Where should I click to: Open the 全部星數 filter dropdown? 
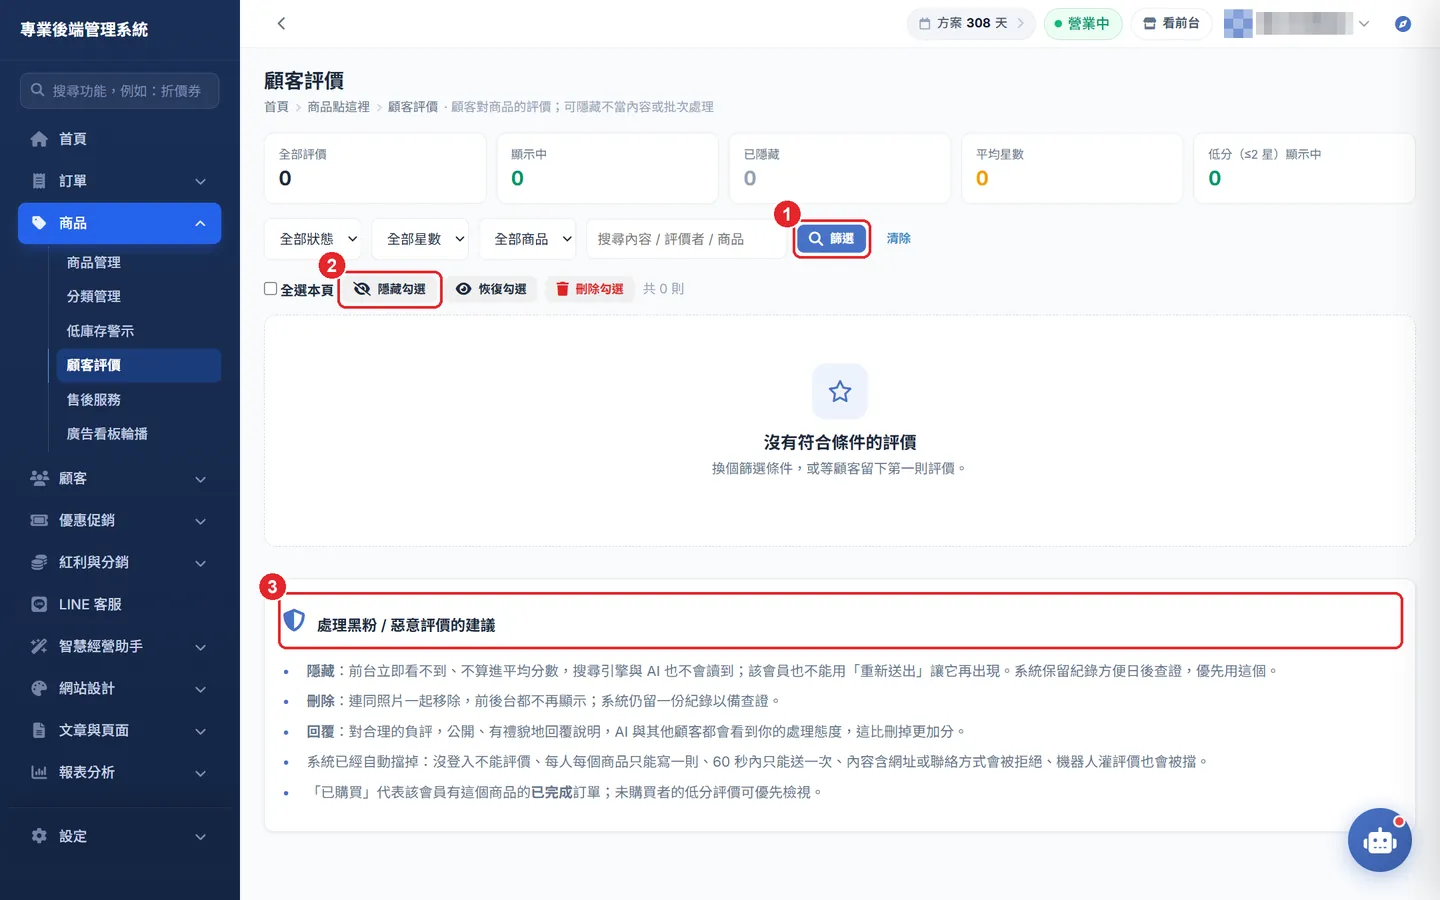coord(421,239)
